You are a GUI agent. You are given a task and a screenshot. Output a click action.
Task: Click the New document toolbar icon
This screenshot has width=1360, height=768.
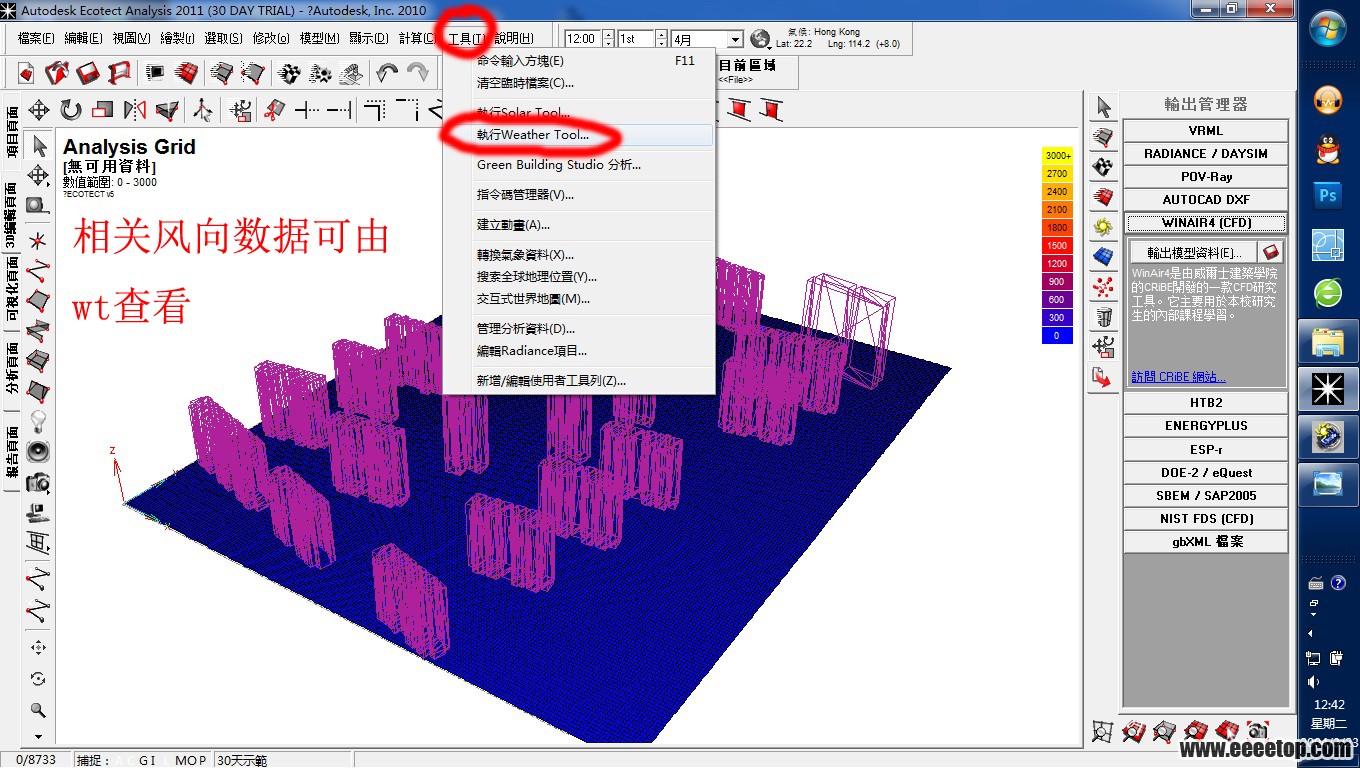[27, 73]
